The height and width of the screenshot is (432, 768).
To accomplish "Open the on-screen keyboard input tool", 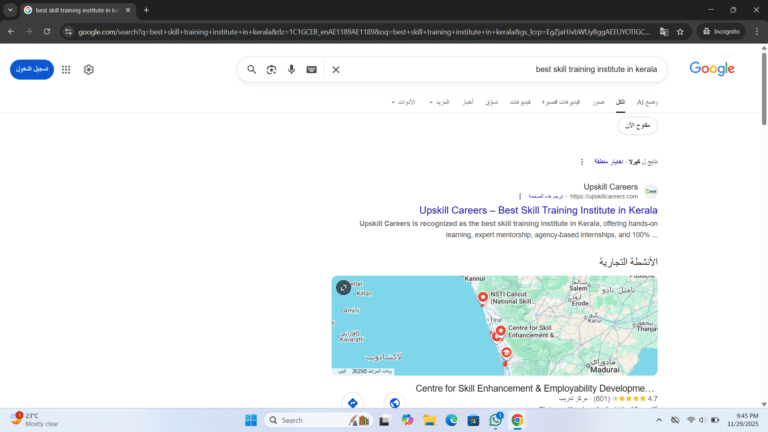I will click(x=312, y=70).
